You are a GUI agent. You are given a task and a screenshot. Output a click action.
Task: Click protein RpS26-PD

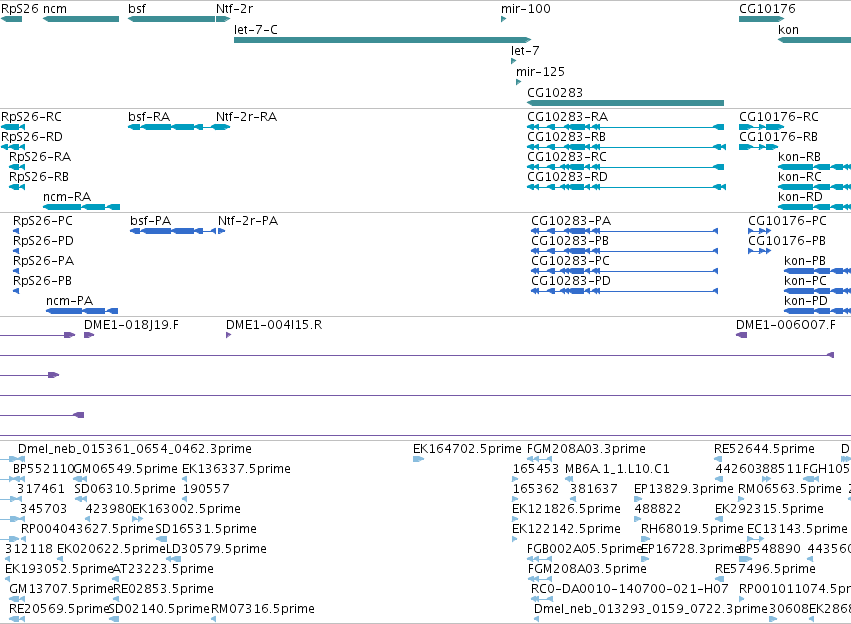[x=43, y=241]
